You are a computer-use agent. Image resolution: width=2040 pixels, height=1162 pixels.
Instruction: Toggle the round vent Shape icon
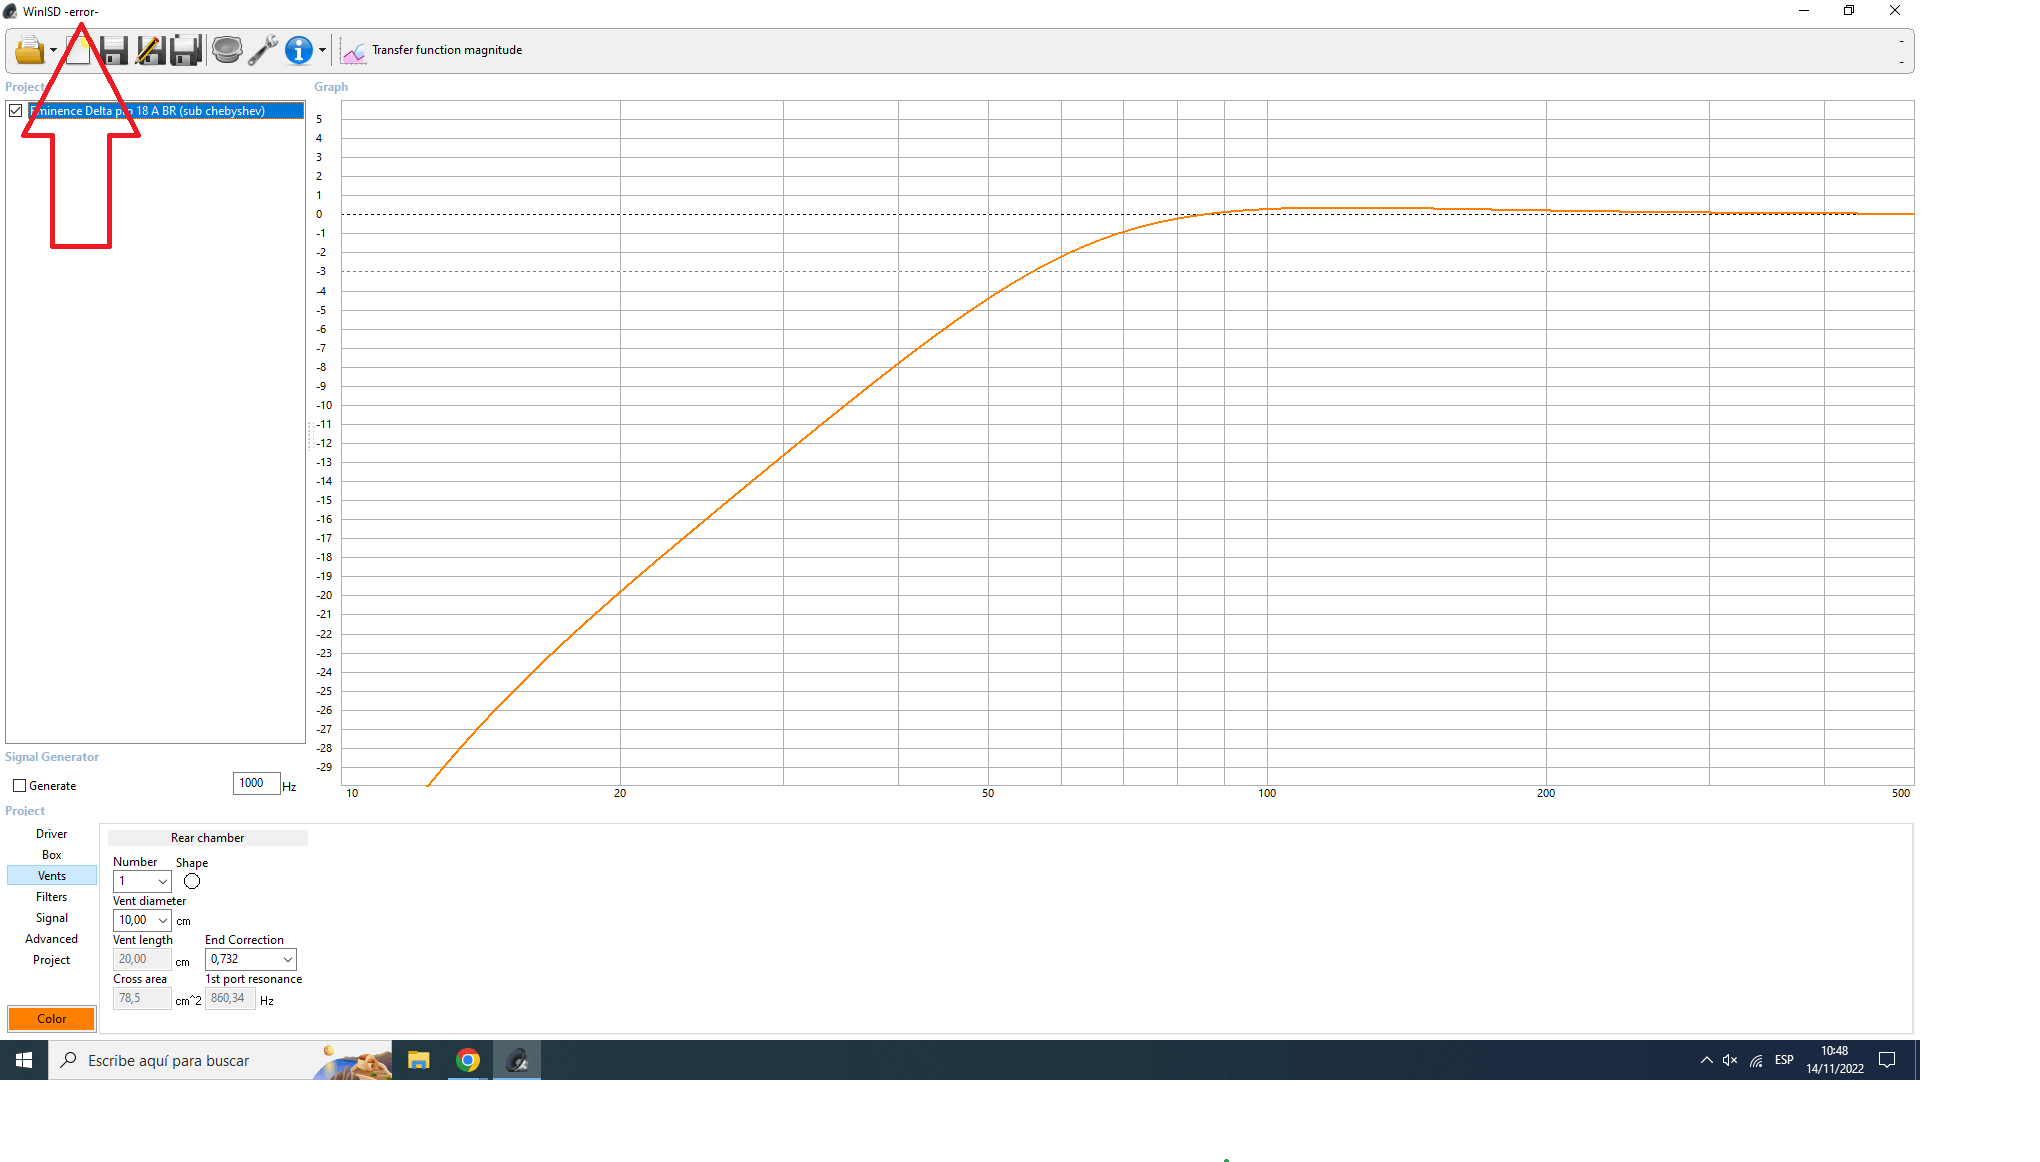pyautogui.click(x=192, y=881)
